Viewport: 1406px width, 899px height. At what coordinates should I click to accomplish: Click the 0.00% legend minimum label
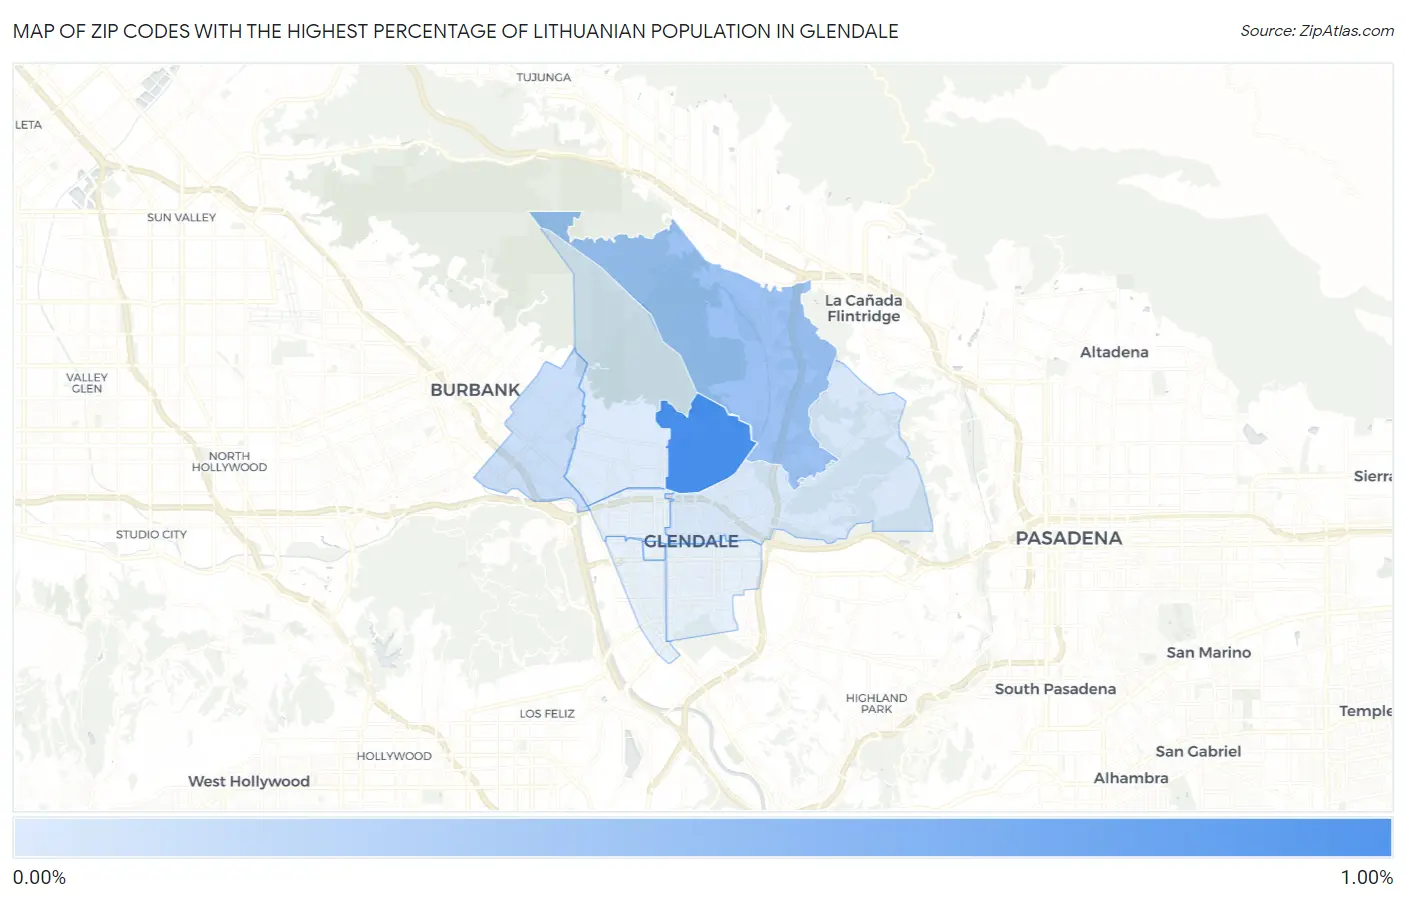(39, 877)
